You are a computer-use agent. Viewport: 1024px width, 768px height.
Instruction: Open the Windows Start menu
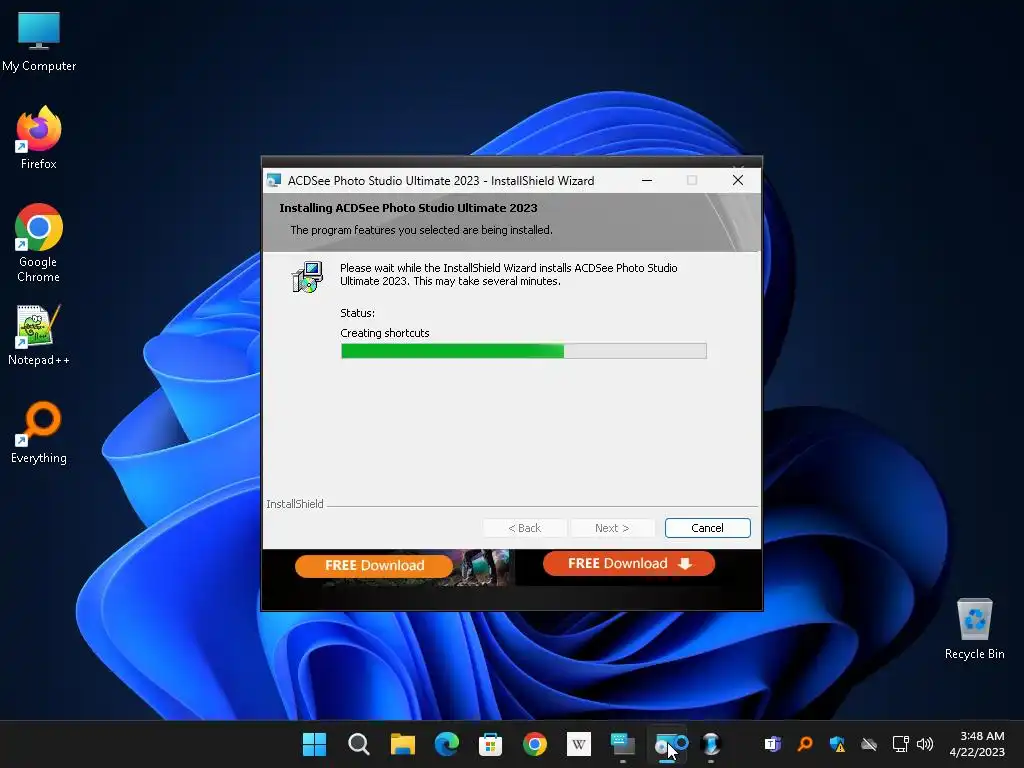314,744
